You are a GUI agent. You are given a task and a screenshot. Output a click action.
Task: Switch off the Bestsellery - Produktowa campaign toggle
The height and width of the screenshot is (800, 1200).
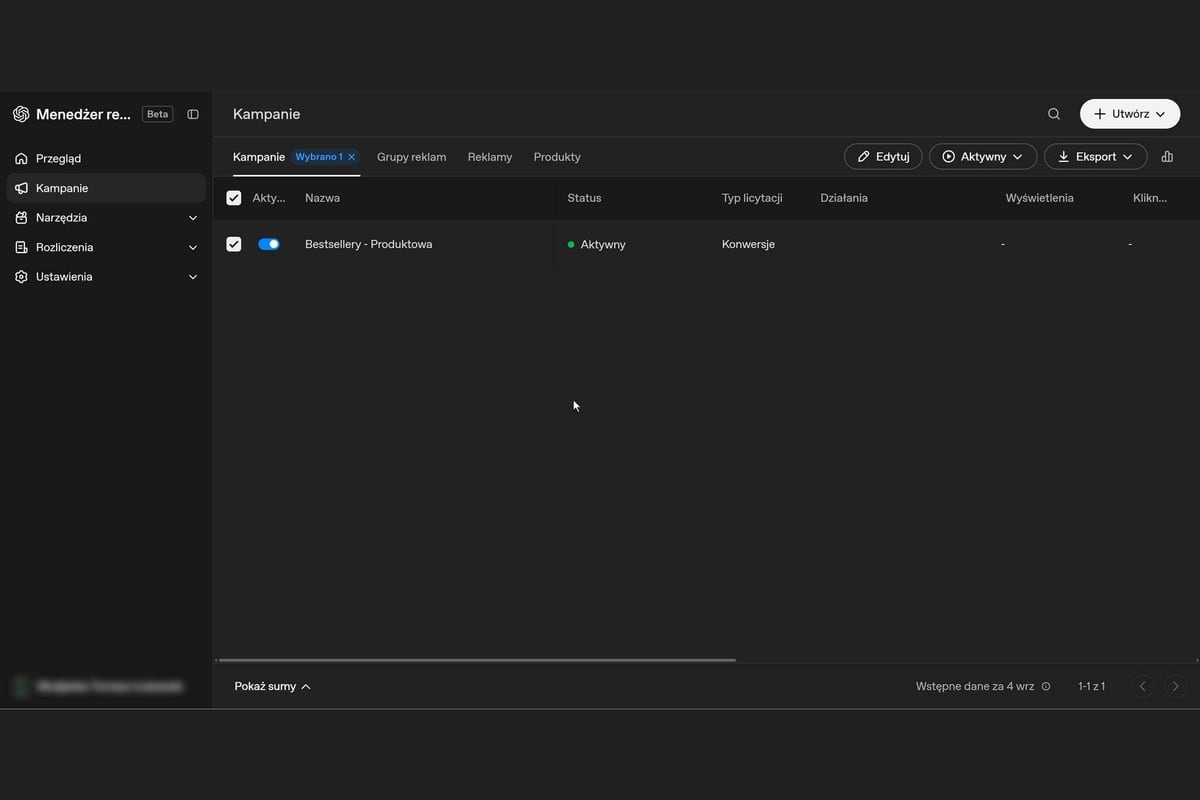(269, 244)
